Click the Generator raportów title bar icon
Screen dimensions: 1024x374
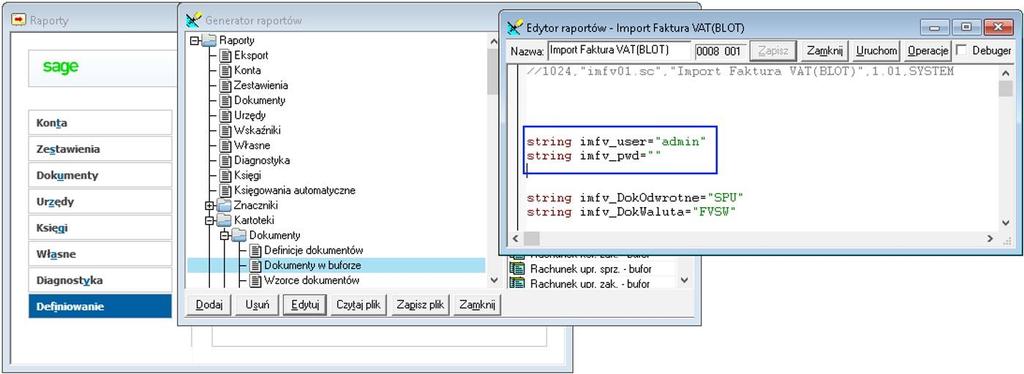pos(193,20)
